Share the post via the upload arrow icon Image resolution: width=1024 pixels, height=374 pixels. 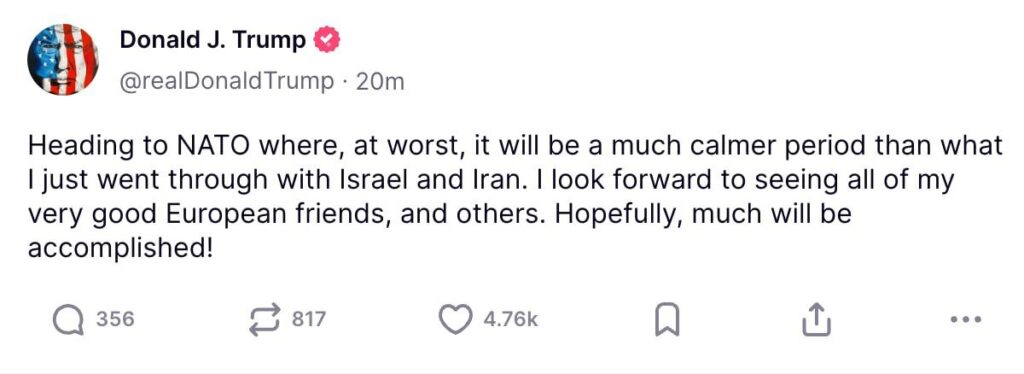point(816,320)
